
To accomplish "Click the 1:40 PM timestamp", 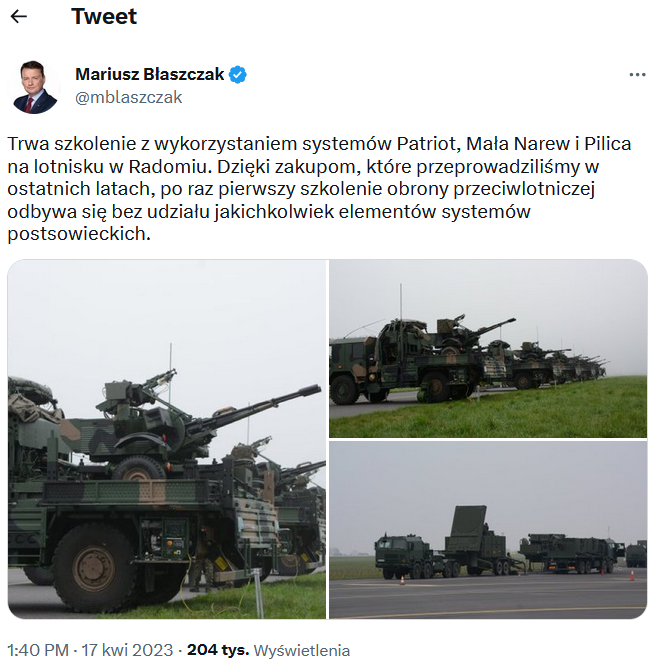I will click(38, 650).
